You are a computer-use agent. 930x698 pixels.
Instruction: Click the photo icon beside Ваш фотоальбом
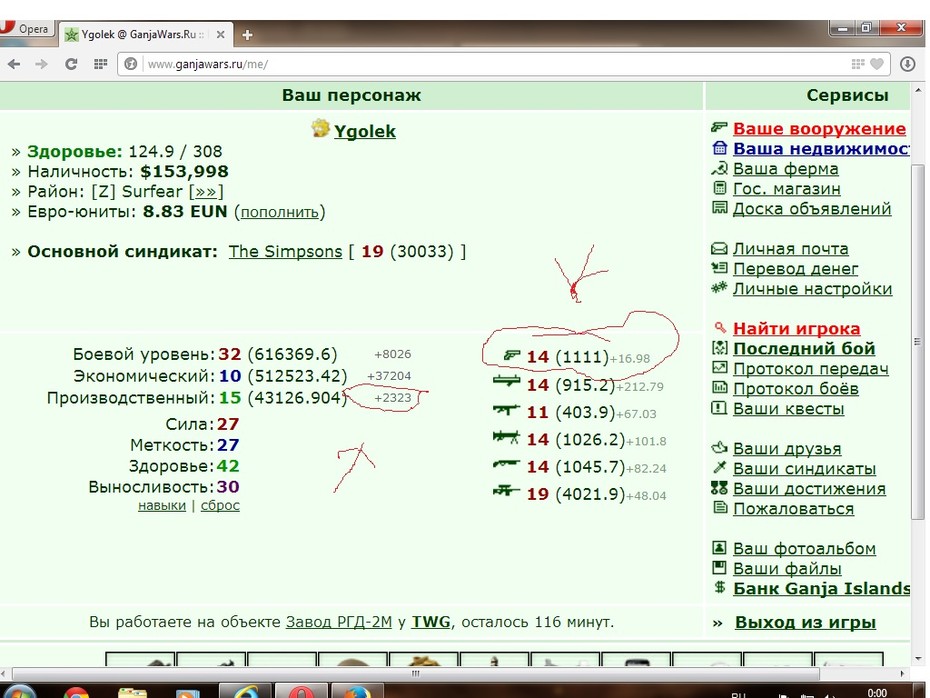tap(719, 547)
